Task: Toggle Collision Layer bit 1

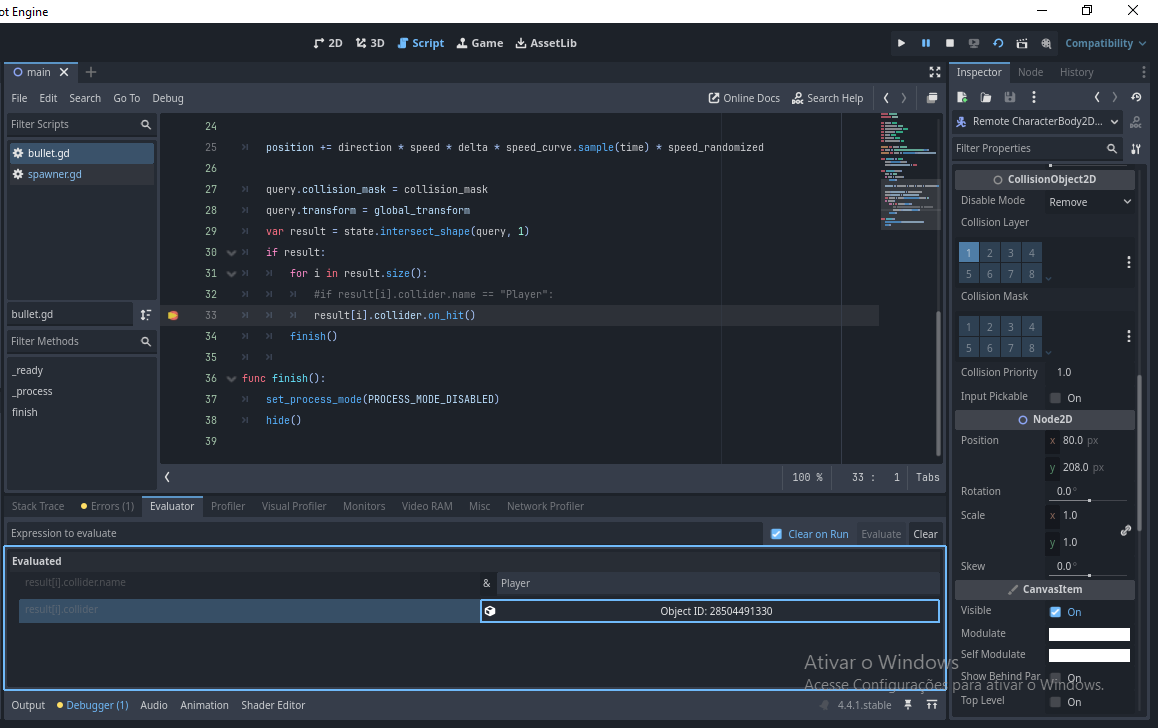Action: (x=968, y=253)
